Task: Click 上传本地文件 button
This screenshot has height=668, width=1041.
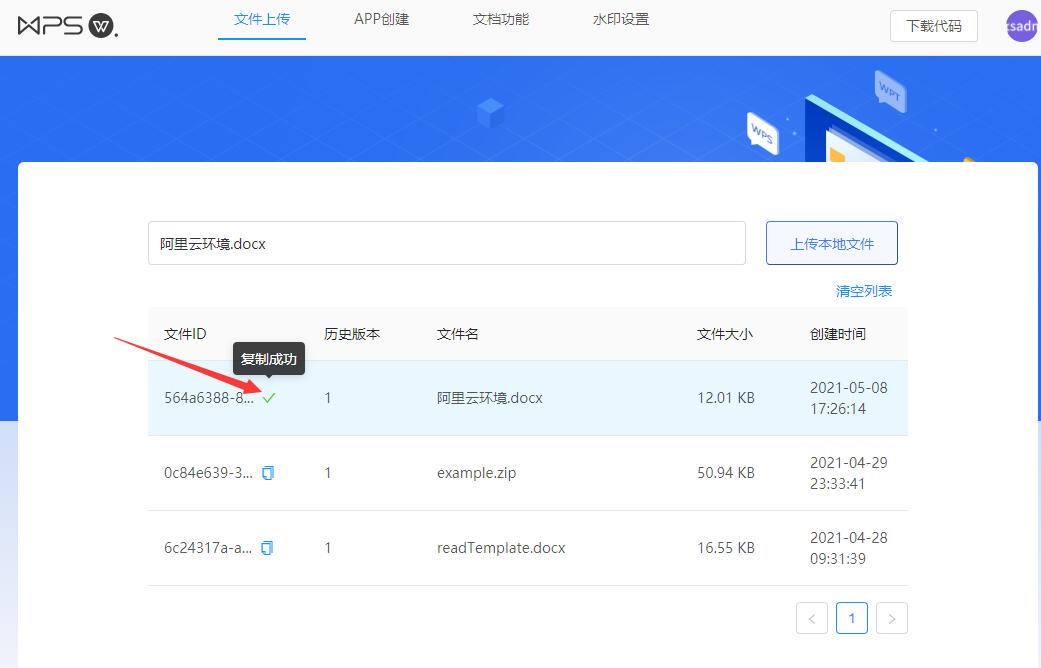Action: (832, 243)
